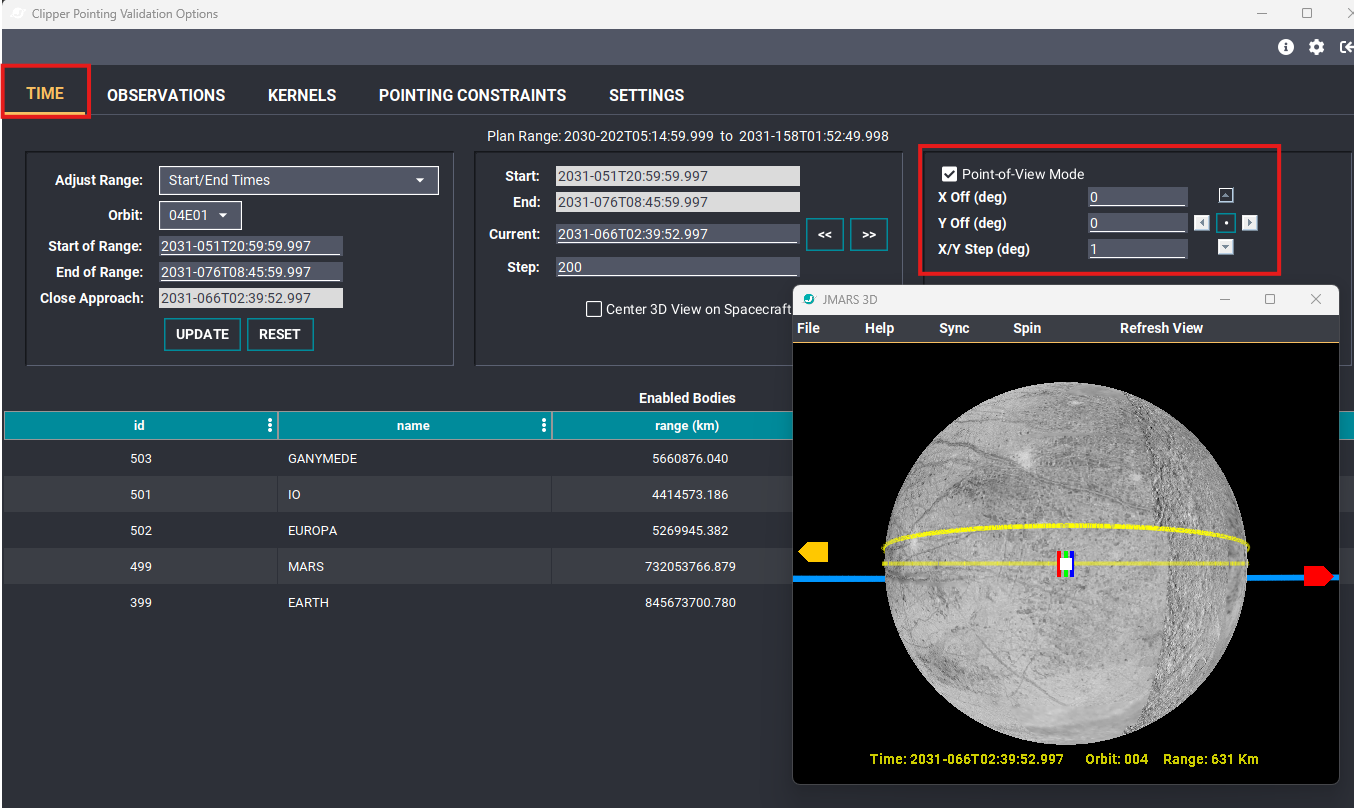Image resolution: width=1354 pixels, height=808 pixels.
Task: Step forward in time with >> button
Action: (x=869, y=234)
